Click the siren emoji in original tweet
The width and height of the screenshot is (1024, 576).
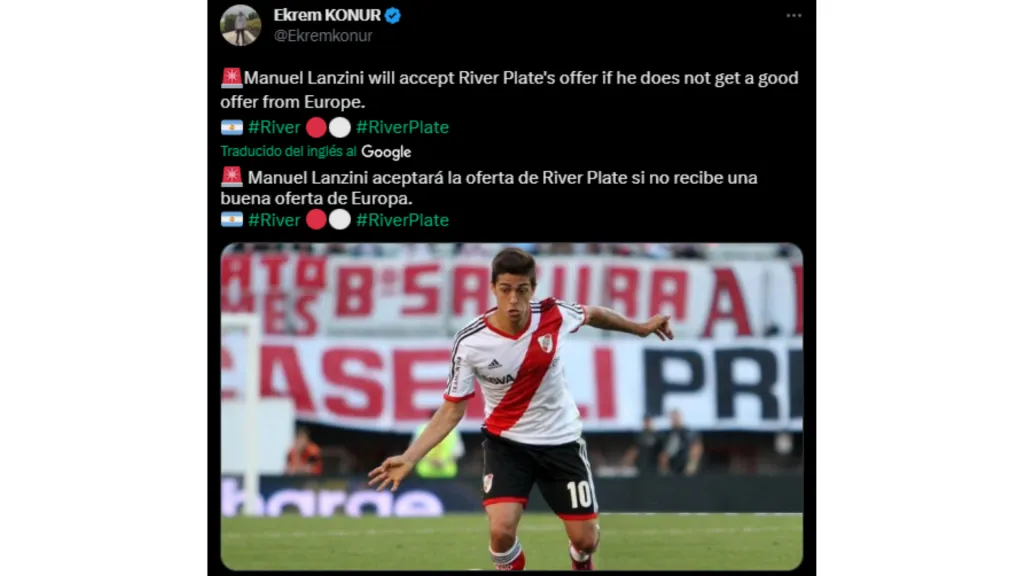coord(231,78)
